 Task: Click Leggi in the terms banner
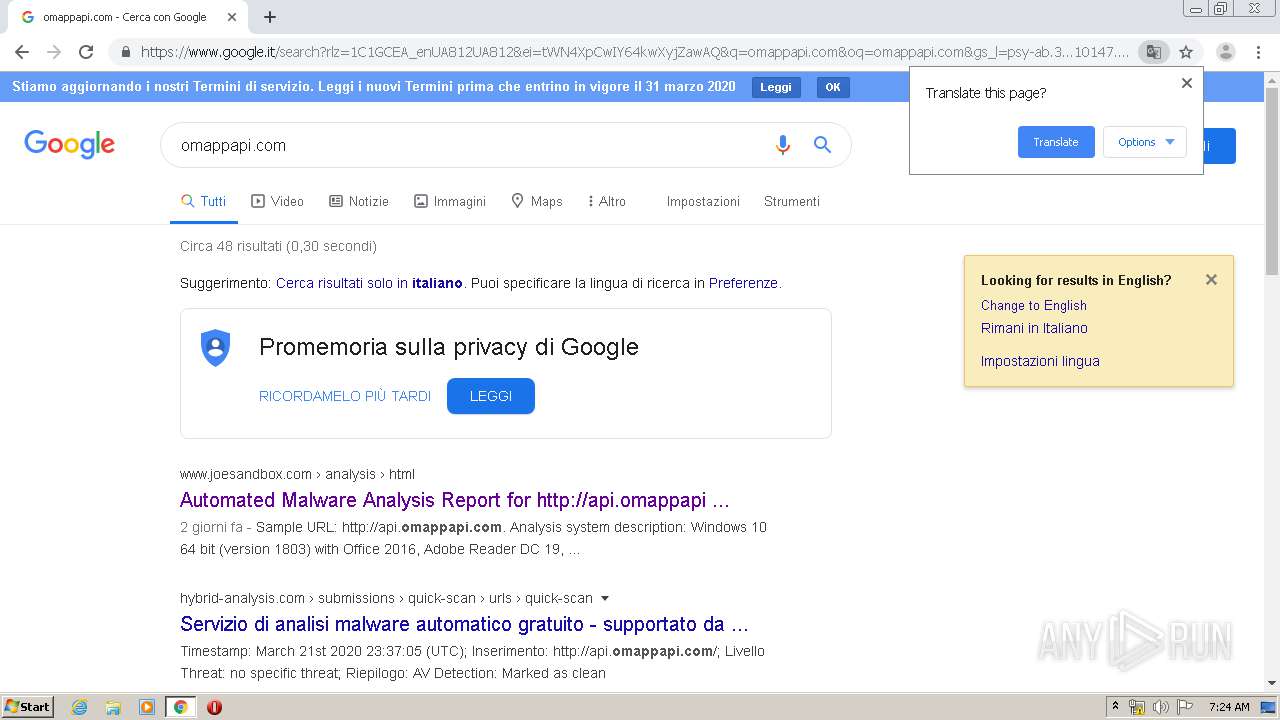776,87
